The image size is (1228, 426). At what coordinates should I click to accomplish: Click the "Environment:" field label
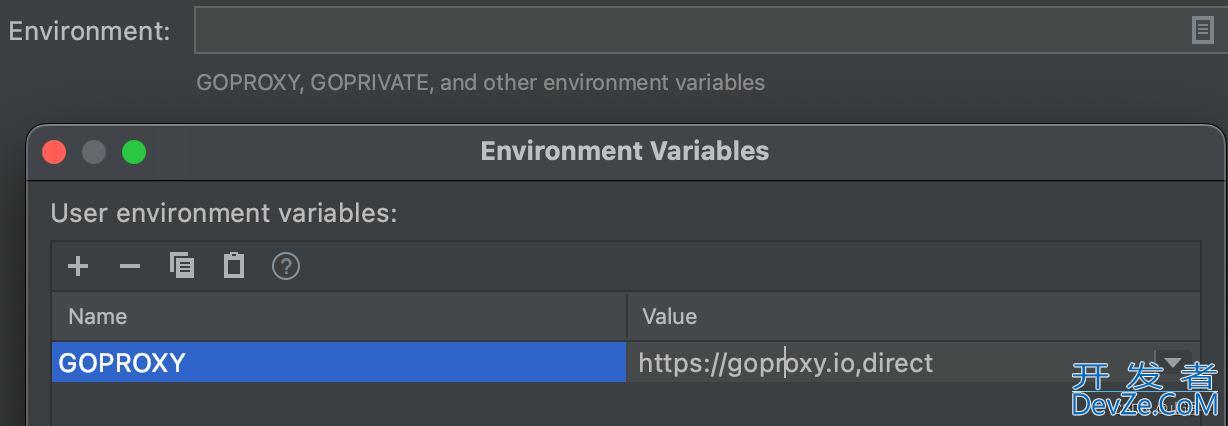(x=89, y=31)
